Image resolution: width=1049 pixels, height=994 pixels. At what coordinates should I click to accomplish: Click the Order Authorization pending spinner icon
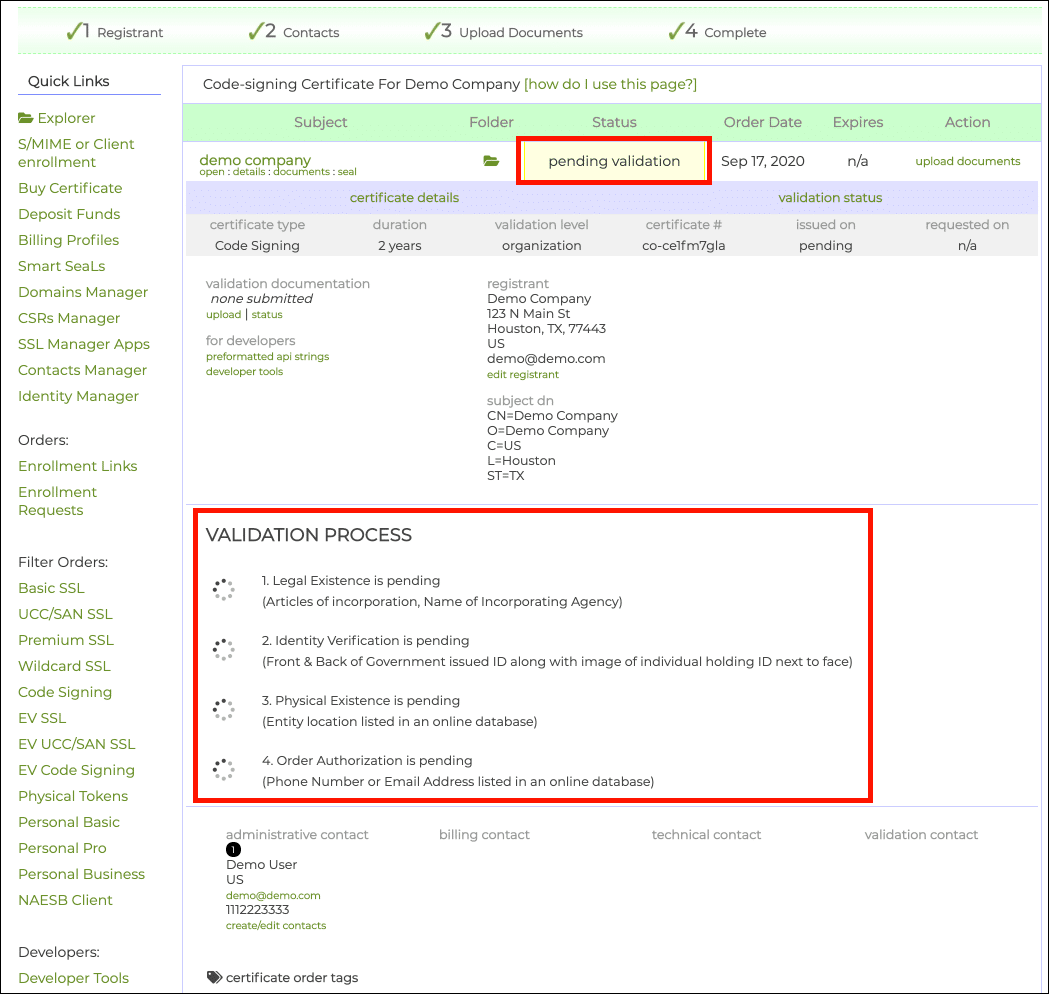pyautogui.click(x=224, y=770)
